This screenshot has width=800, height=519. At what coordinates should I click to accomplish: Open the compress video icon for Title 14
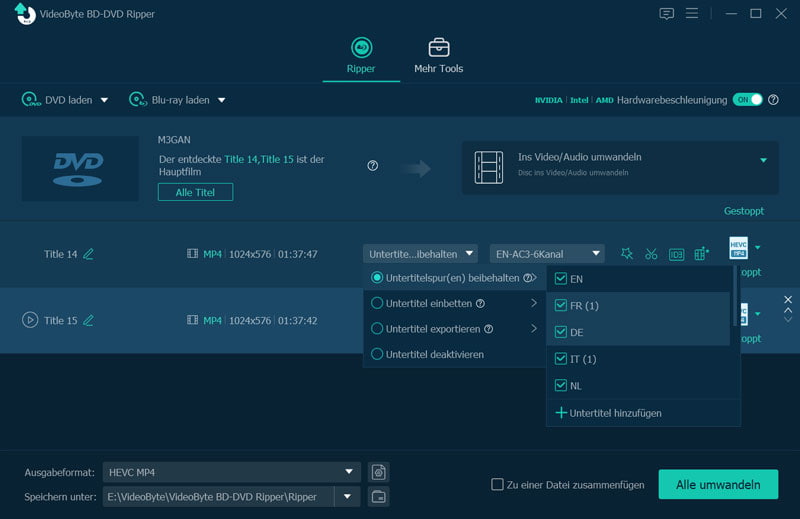702,254
